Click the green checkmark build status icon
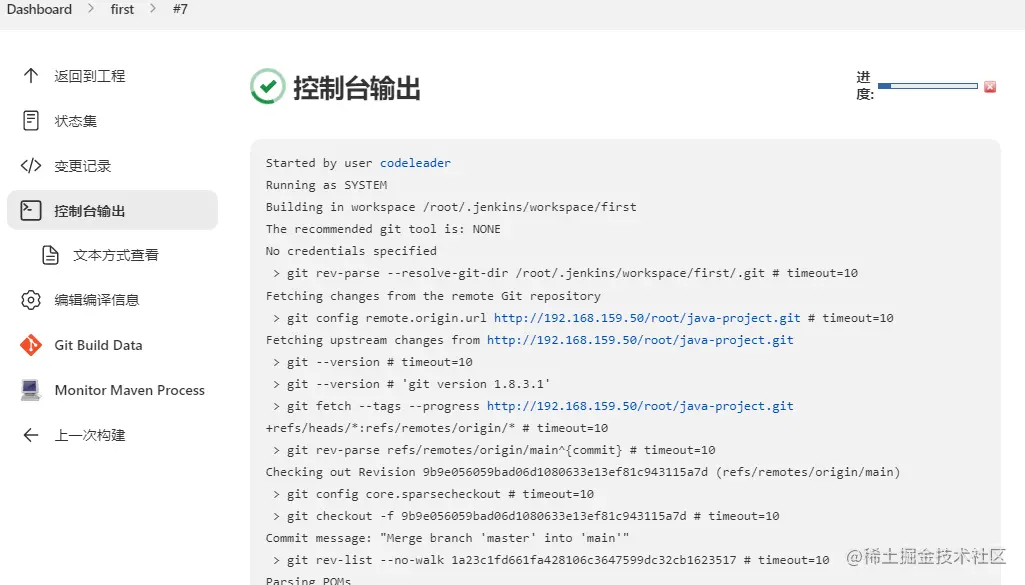This screenshot has height=585, width=1025. coord(267,86)
